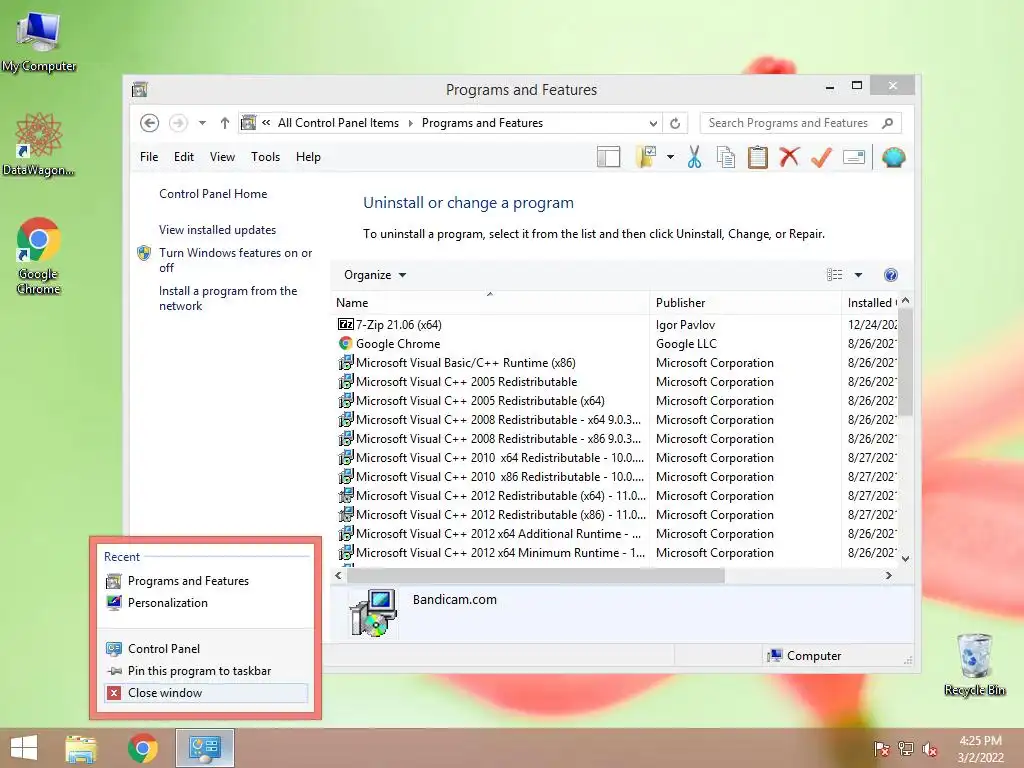The width and height of the screenshot is (1024, 768).
Task: Sort the list by Name column
Action: [x=490, y=302]
